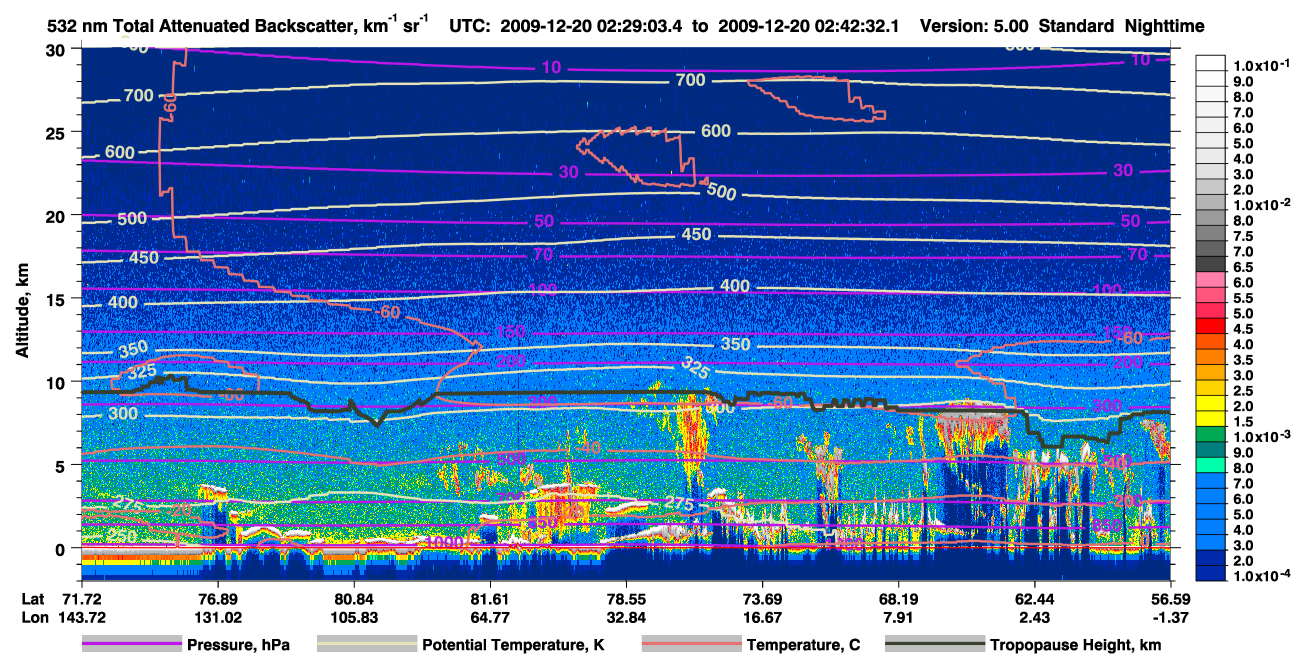
Task: Click longitude value 131.02
Action: [x=218, y=617]
